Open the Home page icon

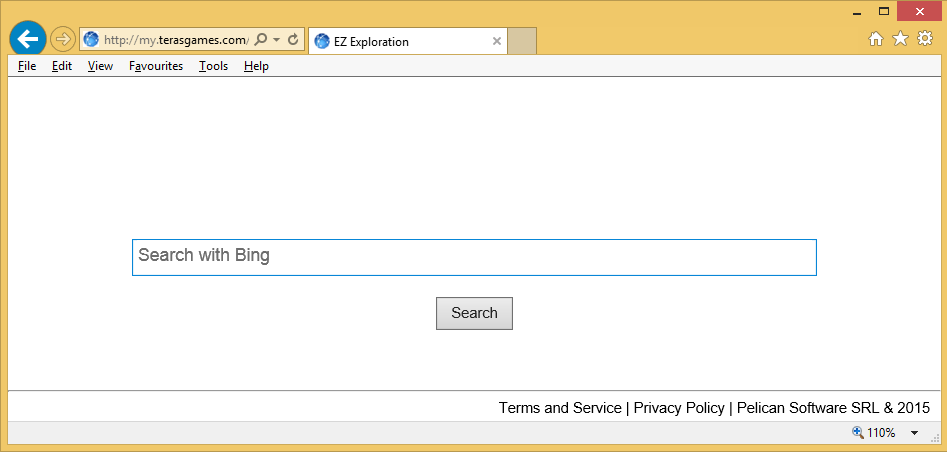tap(876, 39)
